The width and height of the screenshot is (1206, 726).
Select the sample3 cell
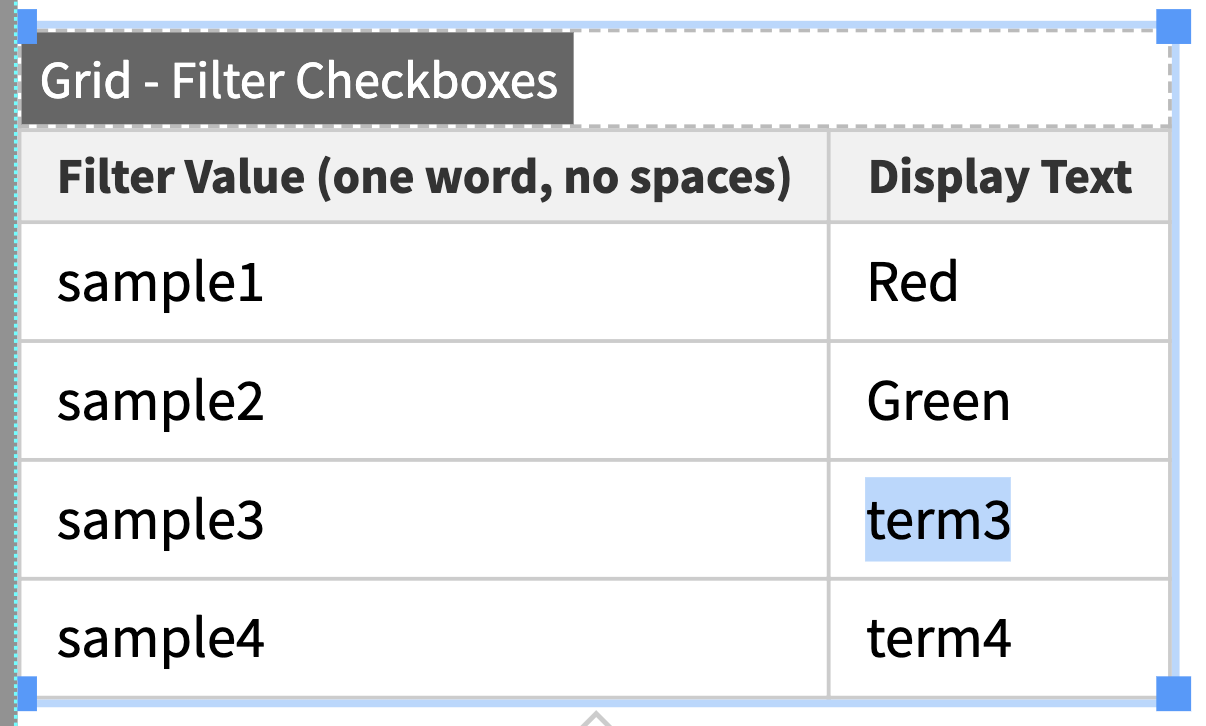click(x=425, y=520)
